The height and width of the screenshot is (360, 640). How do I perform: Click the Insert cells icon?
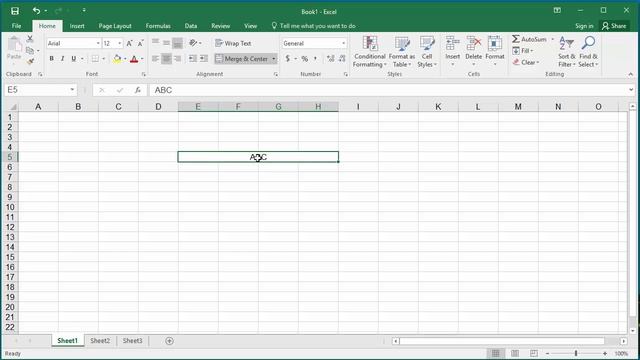452,43
